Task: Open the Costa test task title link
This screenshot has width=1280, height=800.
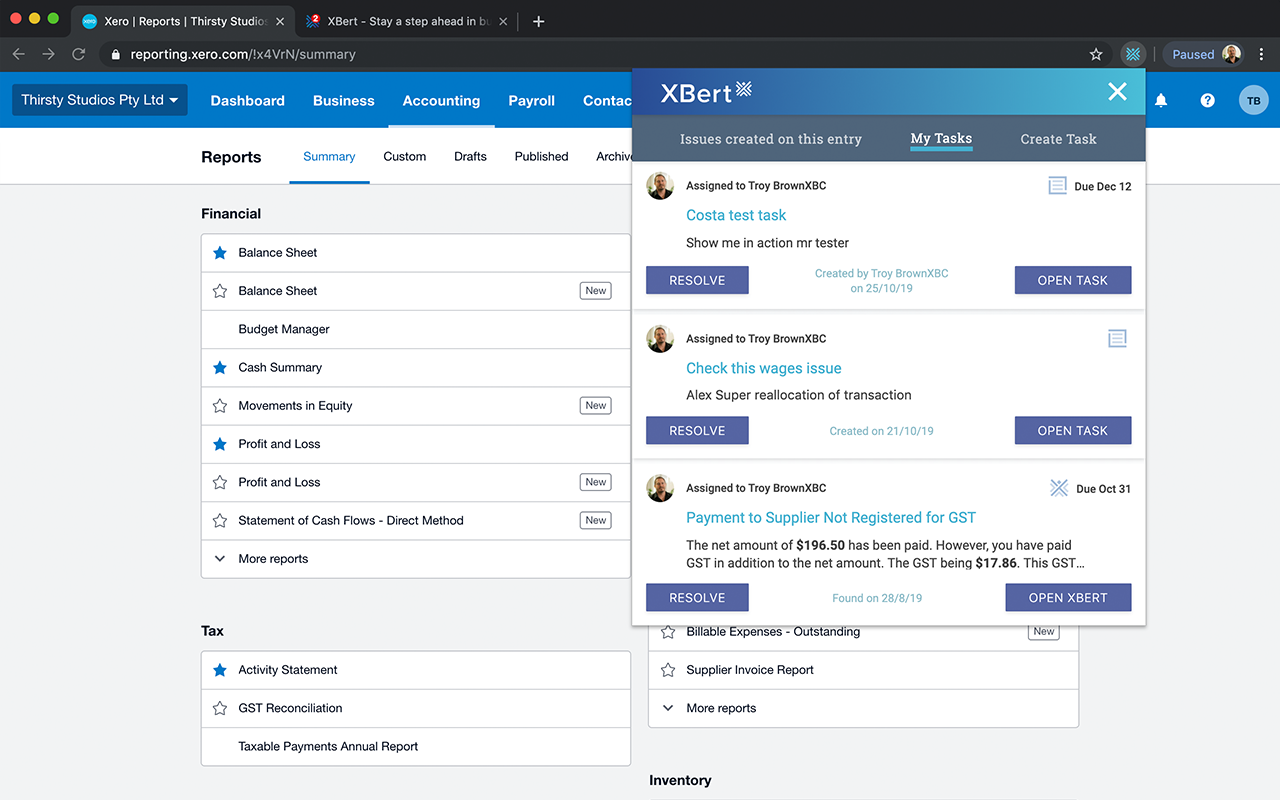Action: [x=736, y=215]
